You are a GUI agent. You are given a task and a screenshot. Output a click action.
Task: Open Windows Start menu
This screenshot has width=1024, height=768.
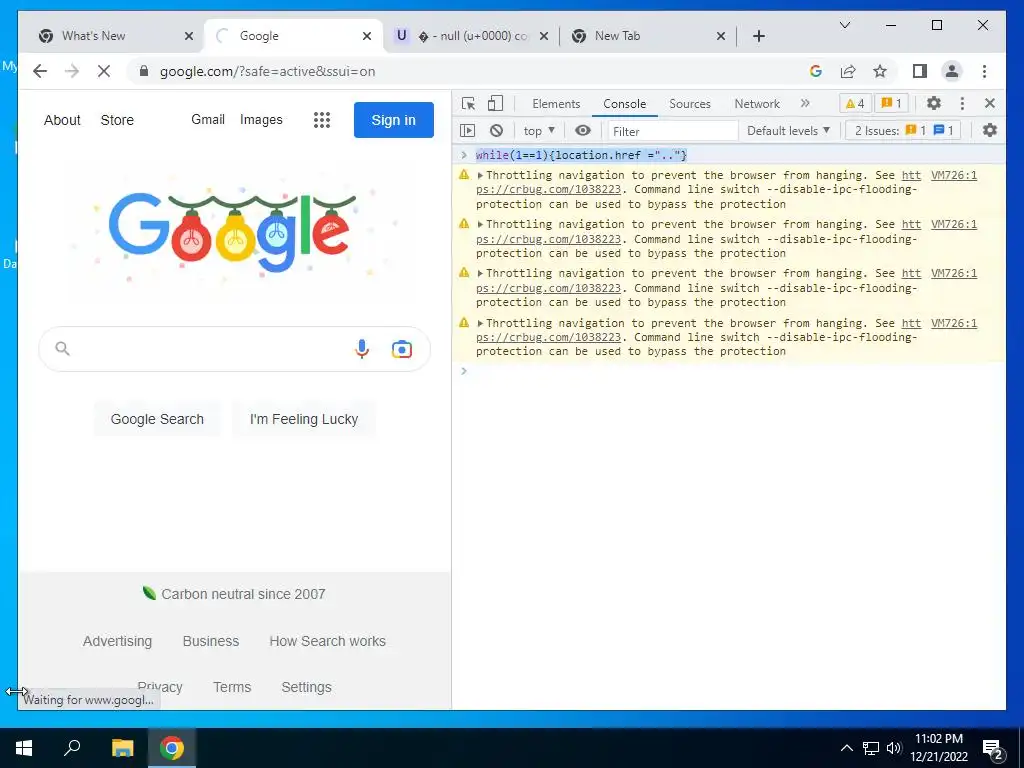coord(24,748)
